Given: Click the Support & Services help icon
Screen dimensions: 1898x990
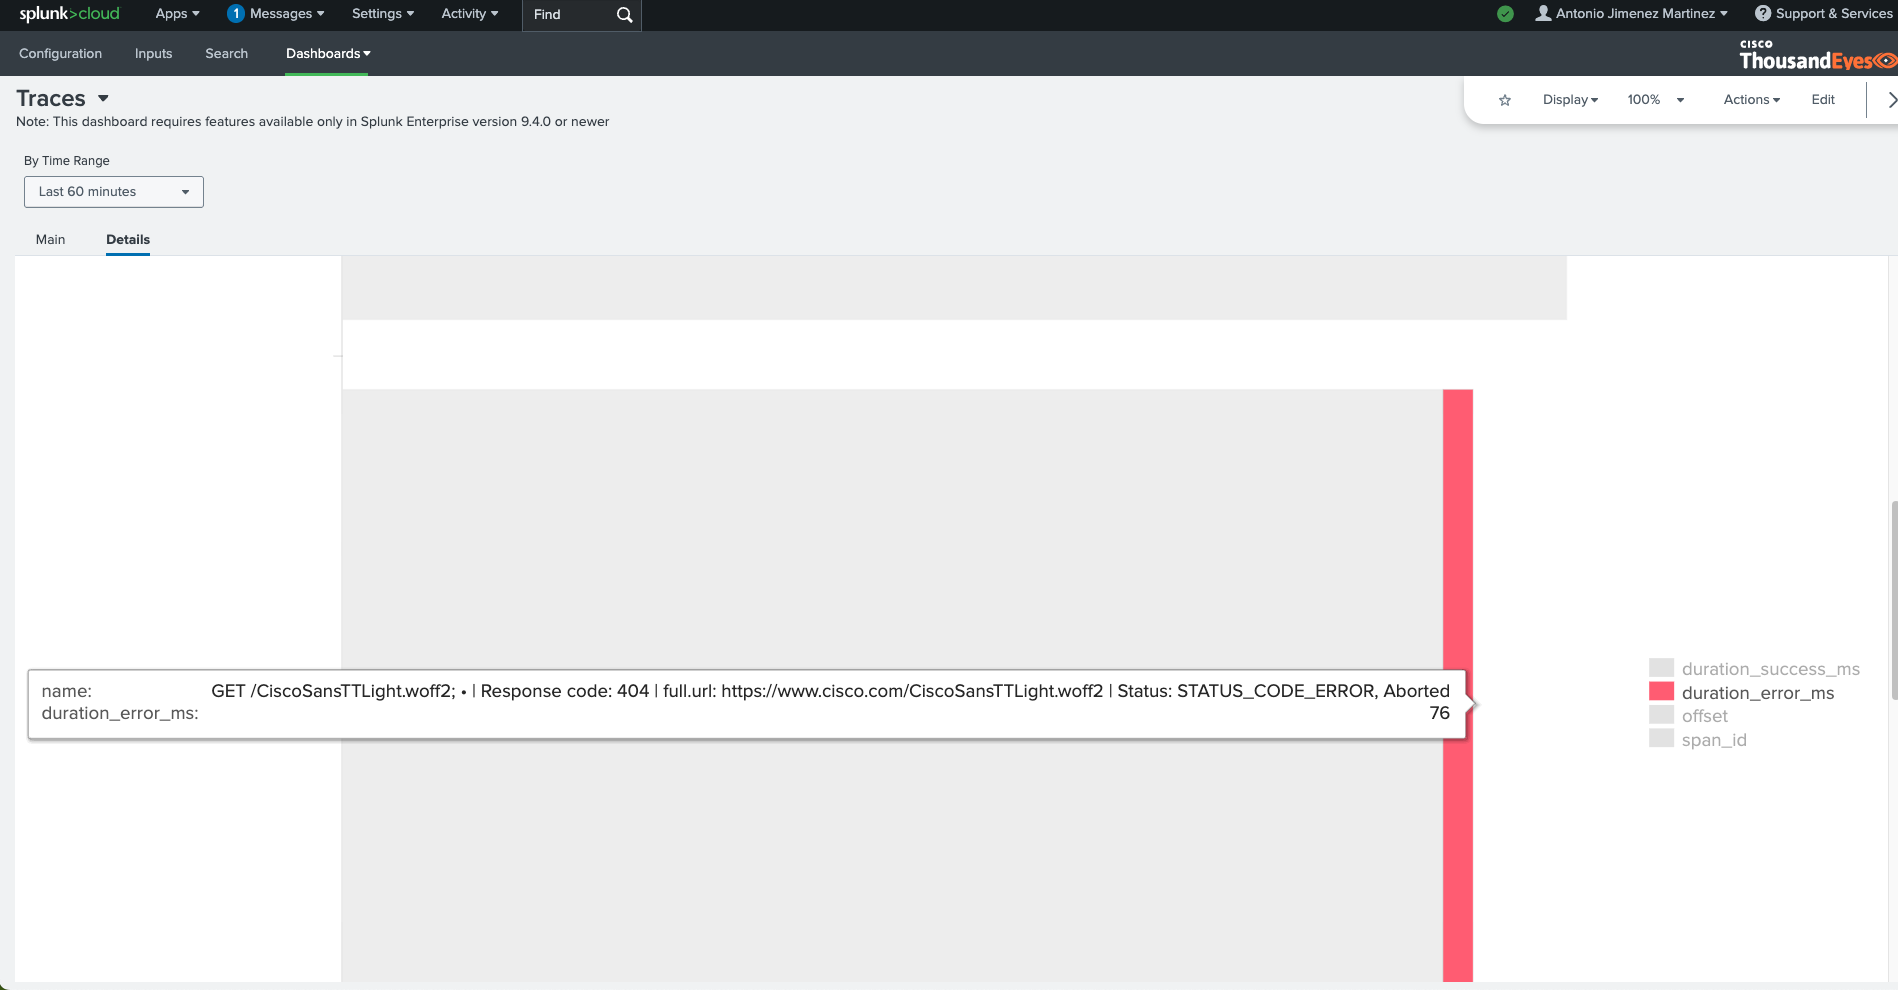Looking at the screenshot, I should click(1762, 14).
